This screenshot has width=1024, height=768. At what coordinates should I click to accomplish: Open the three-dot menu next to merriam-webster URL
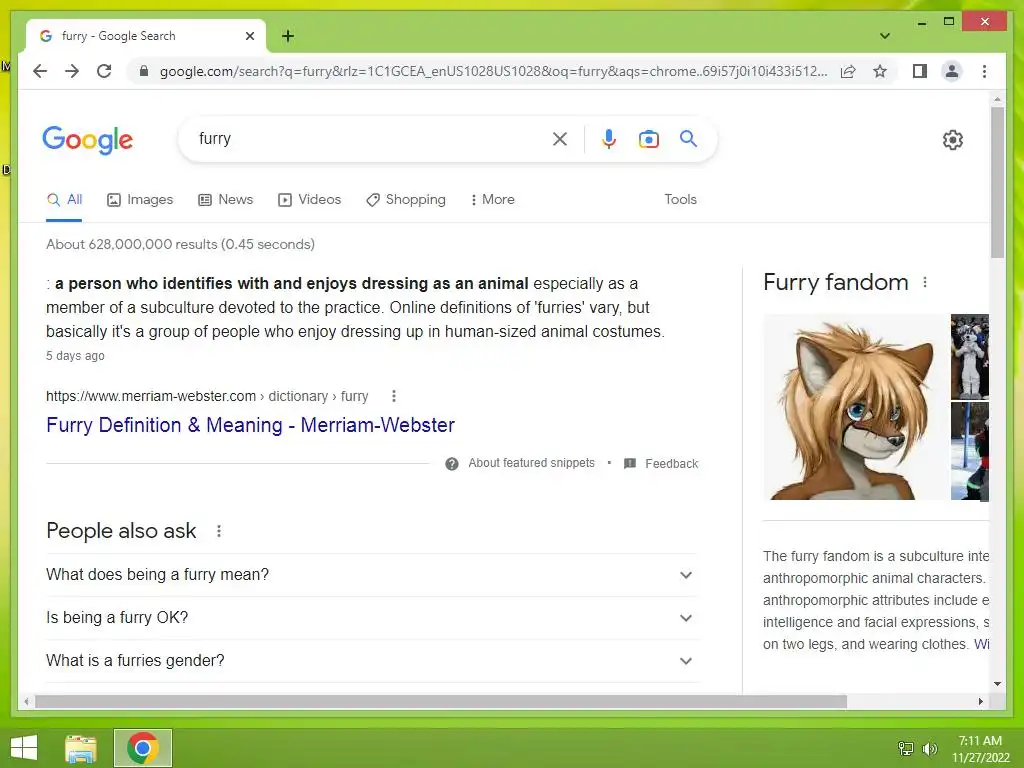click(x=393, y=396)
